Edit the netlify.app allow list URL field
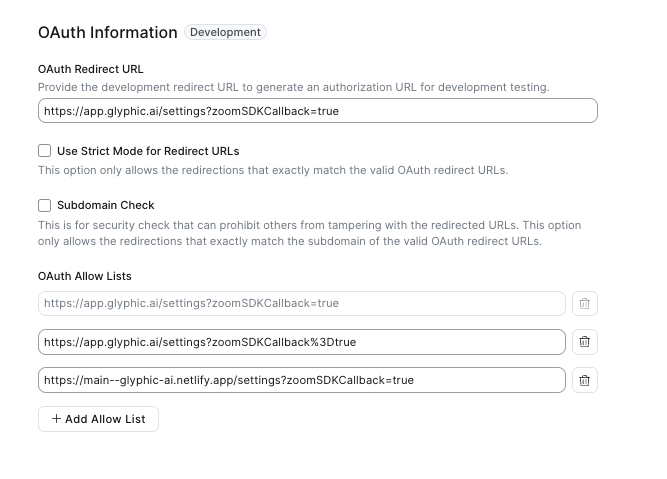 301,380
